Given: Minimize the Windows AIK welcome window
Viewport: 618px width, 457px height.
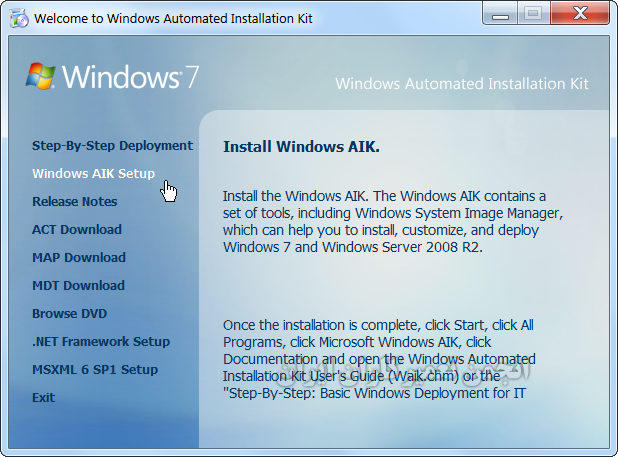Looking at the screenshot, I should pos(500,14).
